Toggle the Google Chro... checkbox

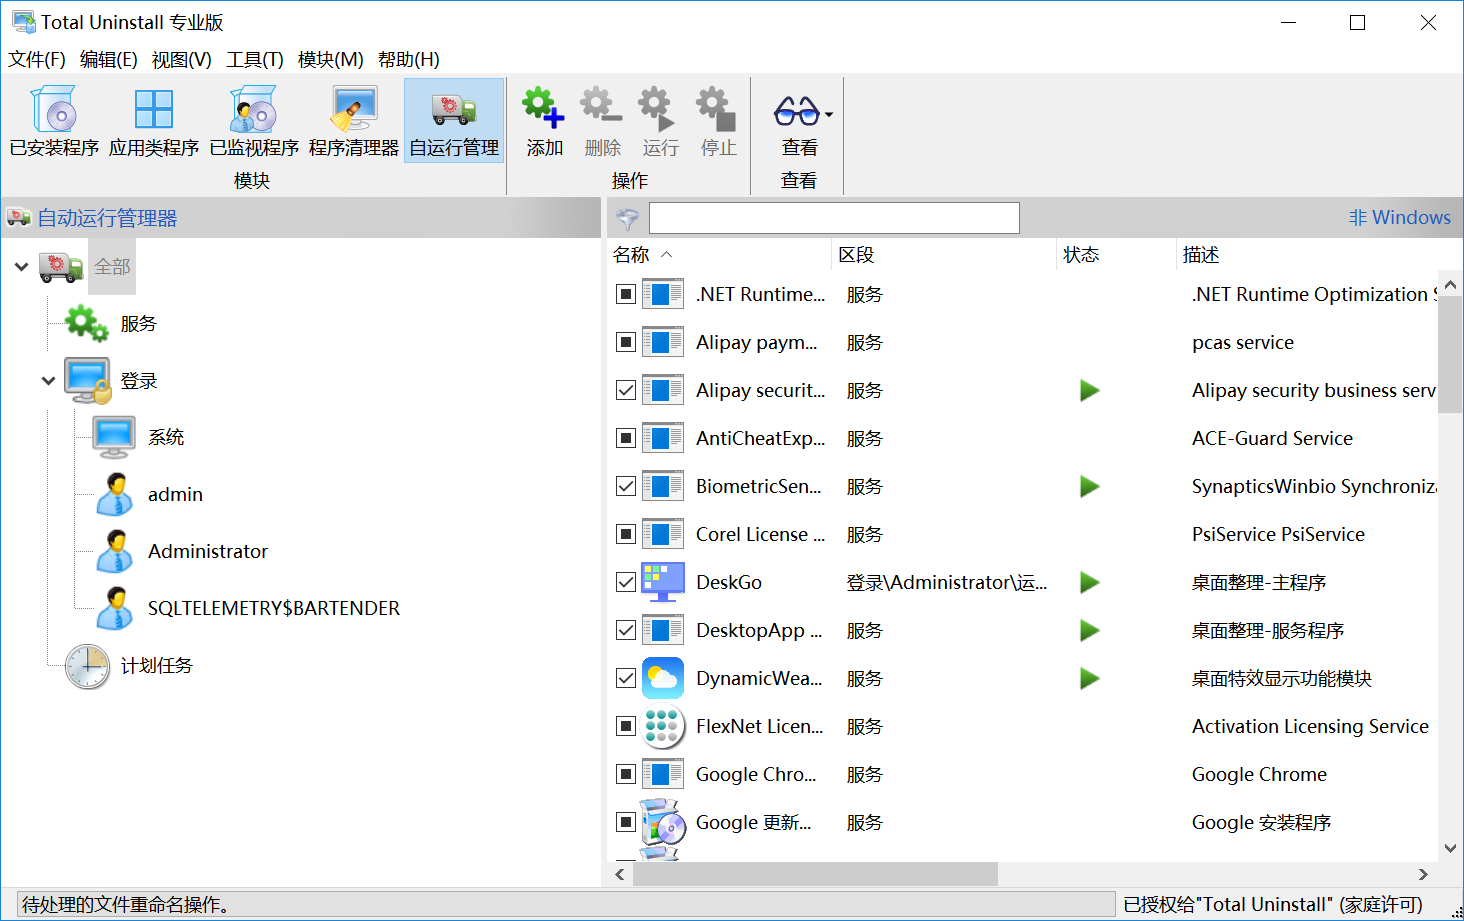click(x=626, y=774)
